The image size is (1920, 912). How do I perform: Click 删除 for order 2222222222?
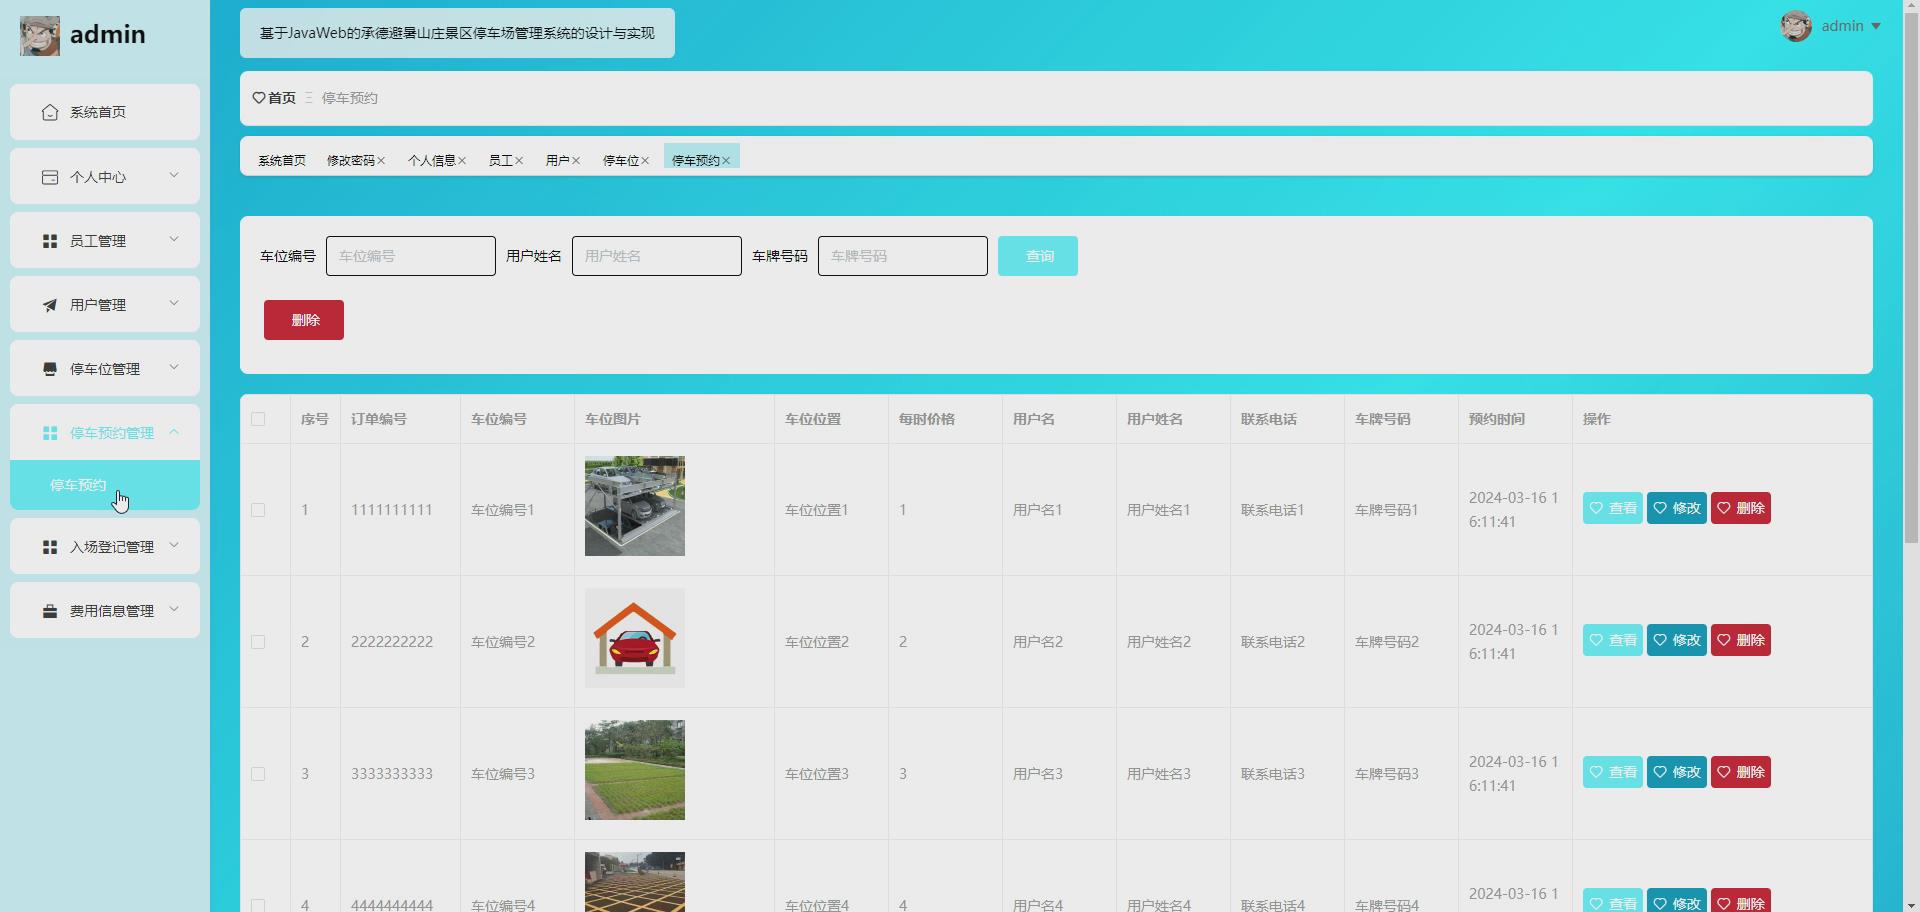[x=1741, y=640]
